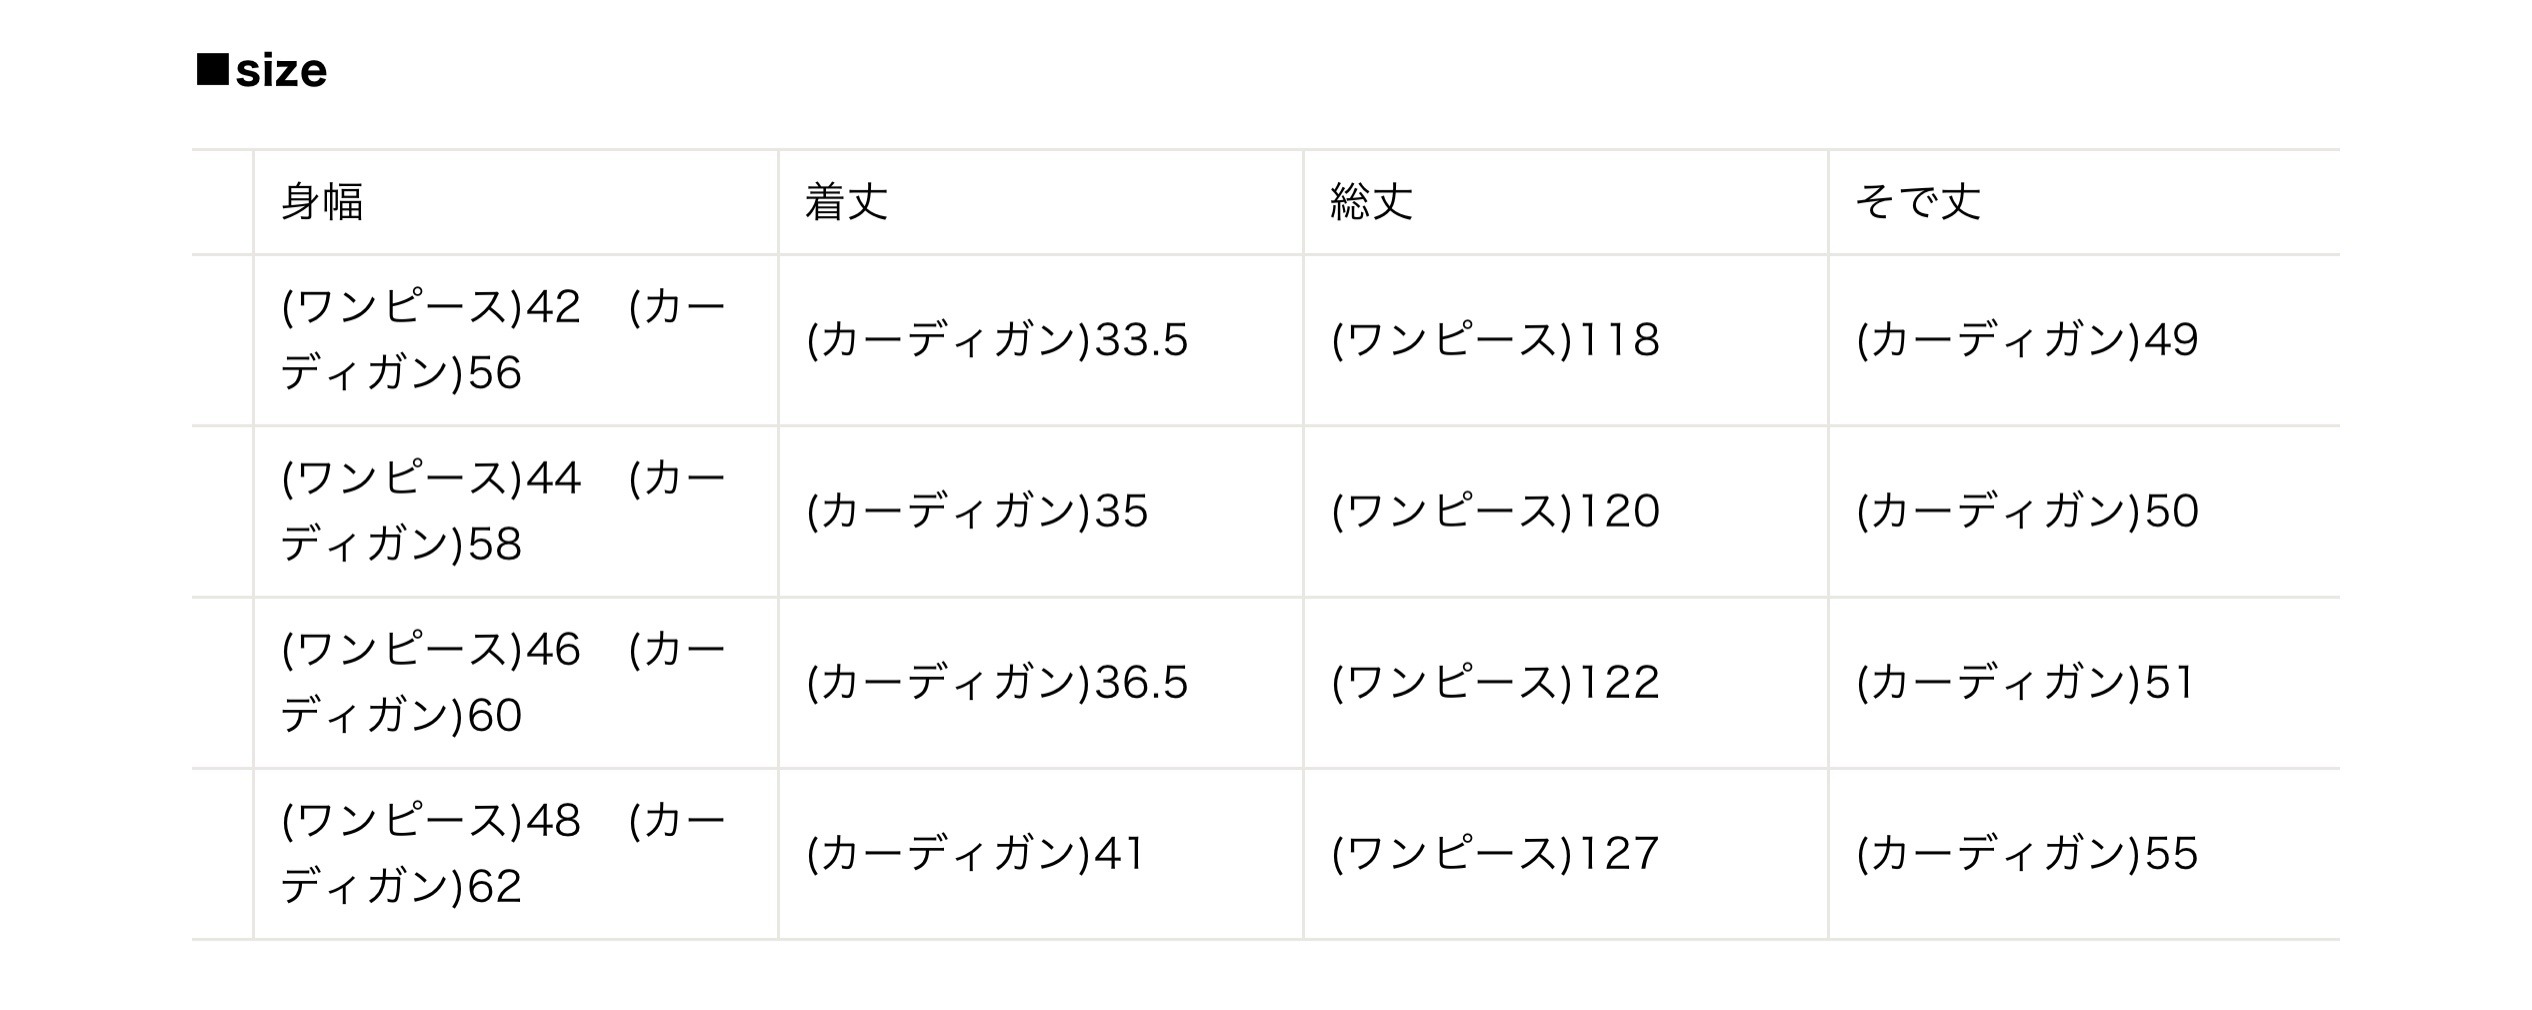The height and width of the screenshot is (1010, 2532).
Task: Click one-piece total length 120
Action: [x=1495, y=511]
